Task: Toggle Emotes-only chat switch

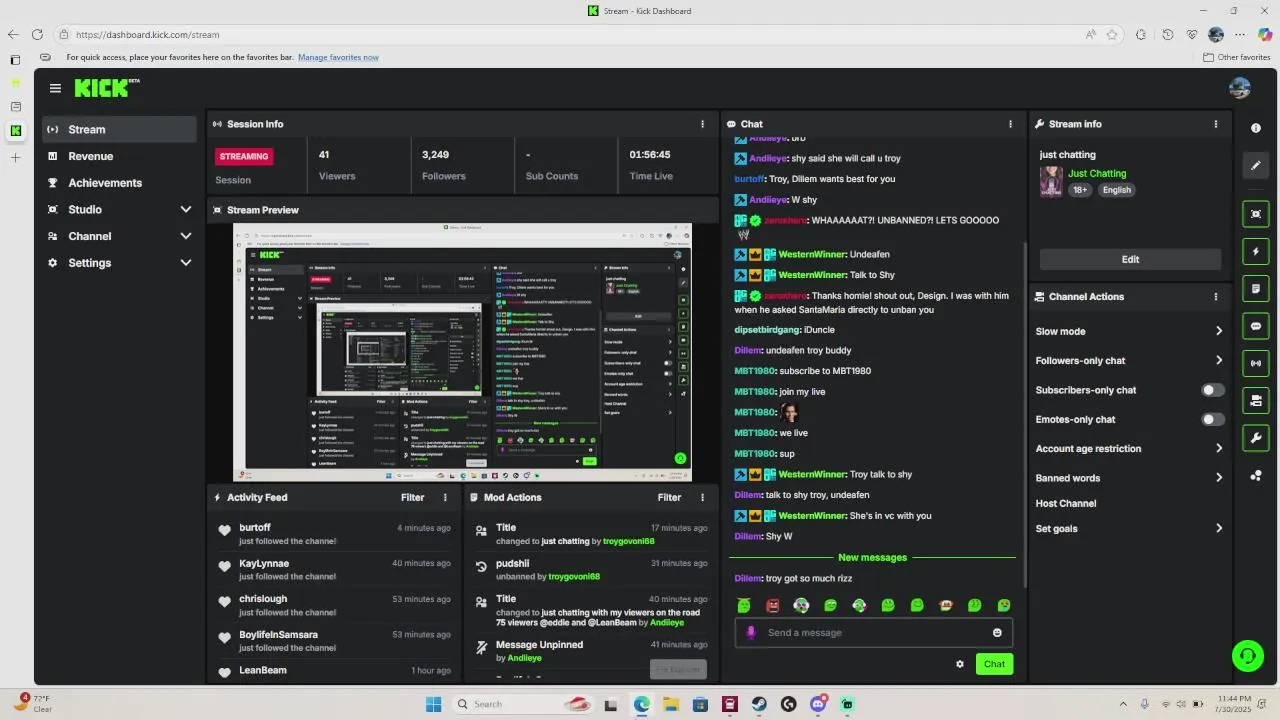Action: (1212, 420)
